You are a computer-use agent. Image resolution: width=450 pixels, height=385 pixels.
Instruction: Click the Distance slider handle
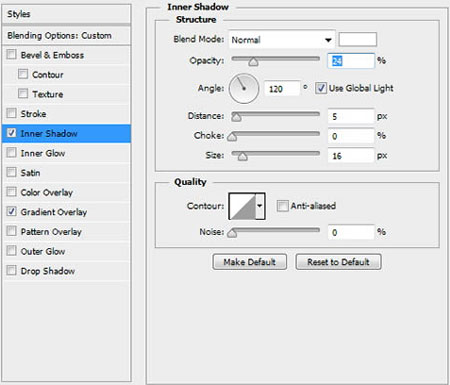pyautogui.click(x=236, y=117)
